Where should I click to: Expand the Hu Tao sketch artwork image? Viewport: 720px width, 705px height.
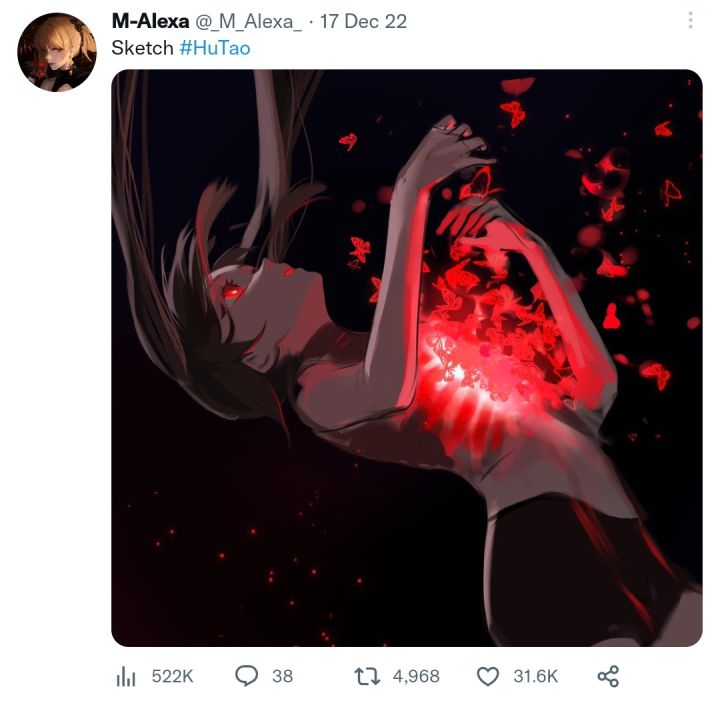click(x=407, y=358)
